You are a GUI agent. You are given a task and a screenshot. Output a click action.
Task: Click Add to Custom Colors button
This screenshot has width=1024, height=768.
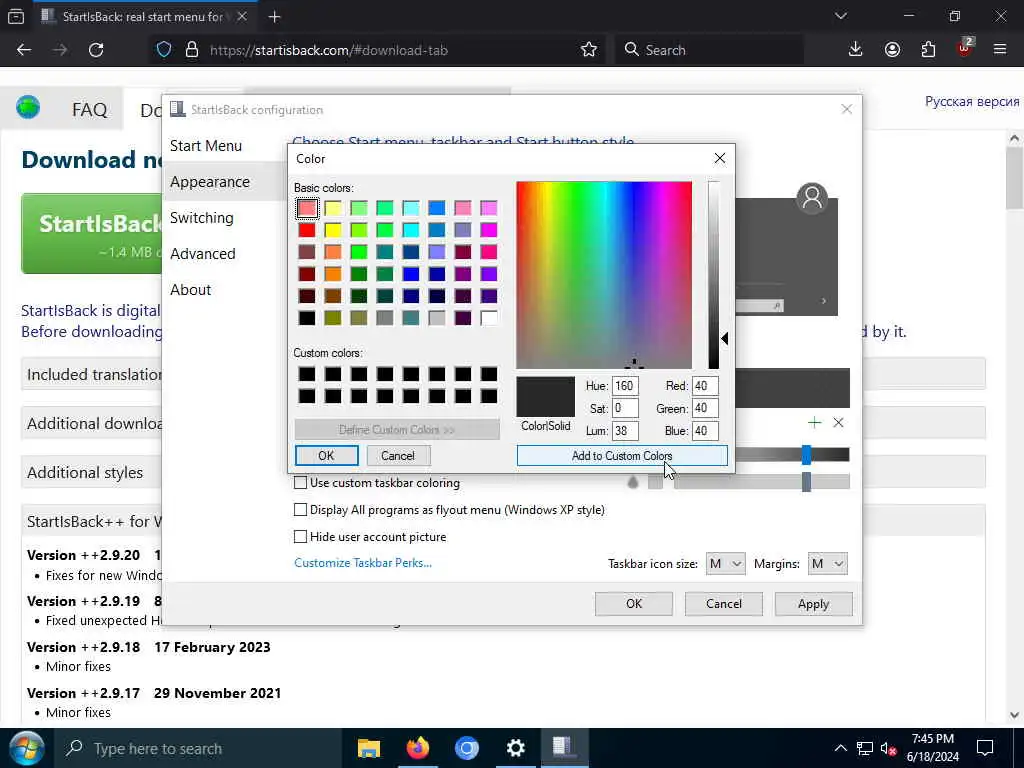(622, 456)
